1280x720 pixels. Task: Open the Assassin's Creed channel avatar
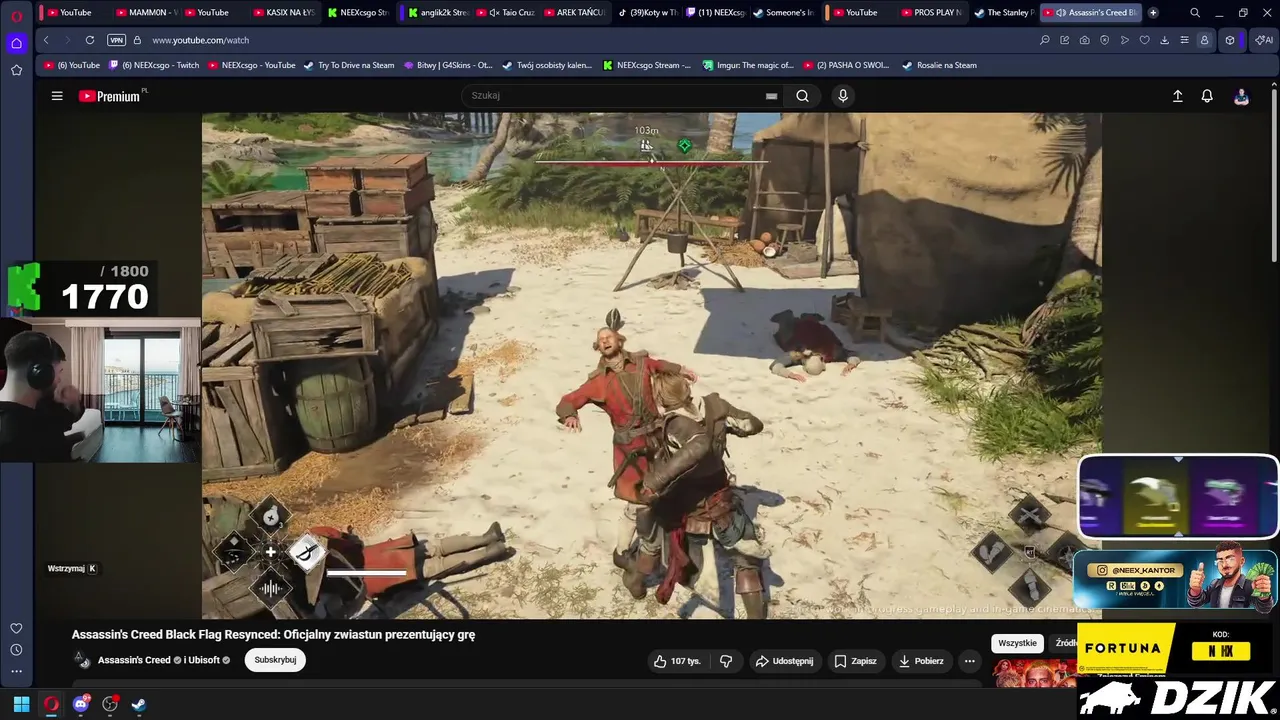click(82, 660)
